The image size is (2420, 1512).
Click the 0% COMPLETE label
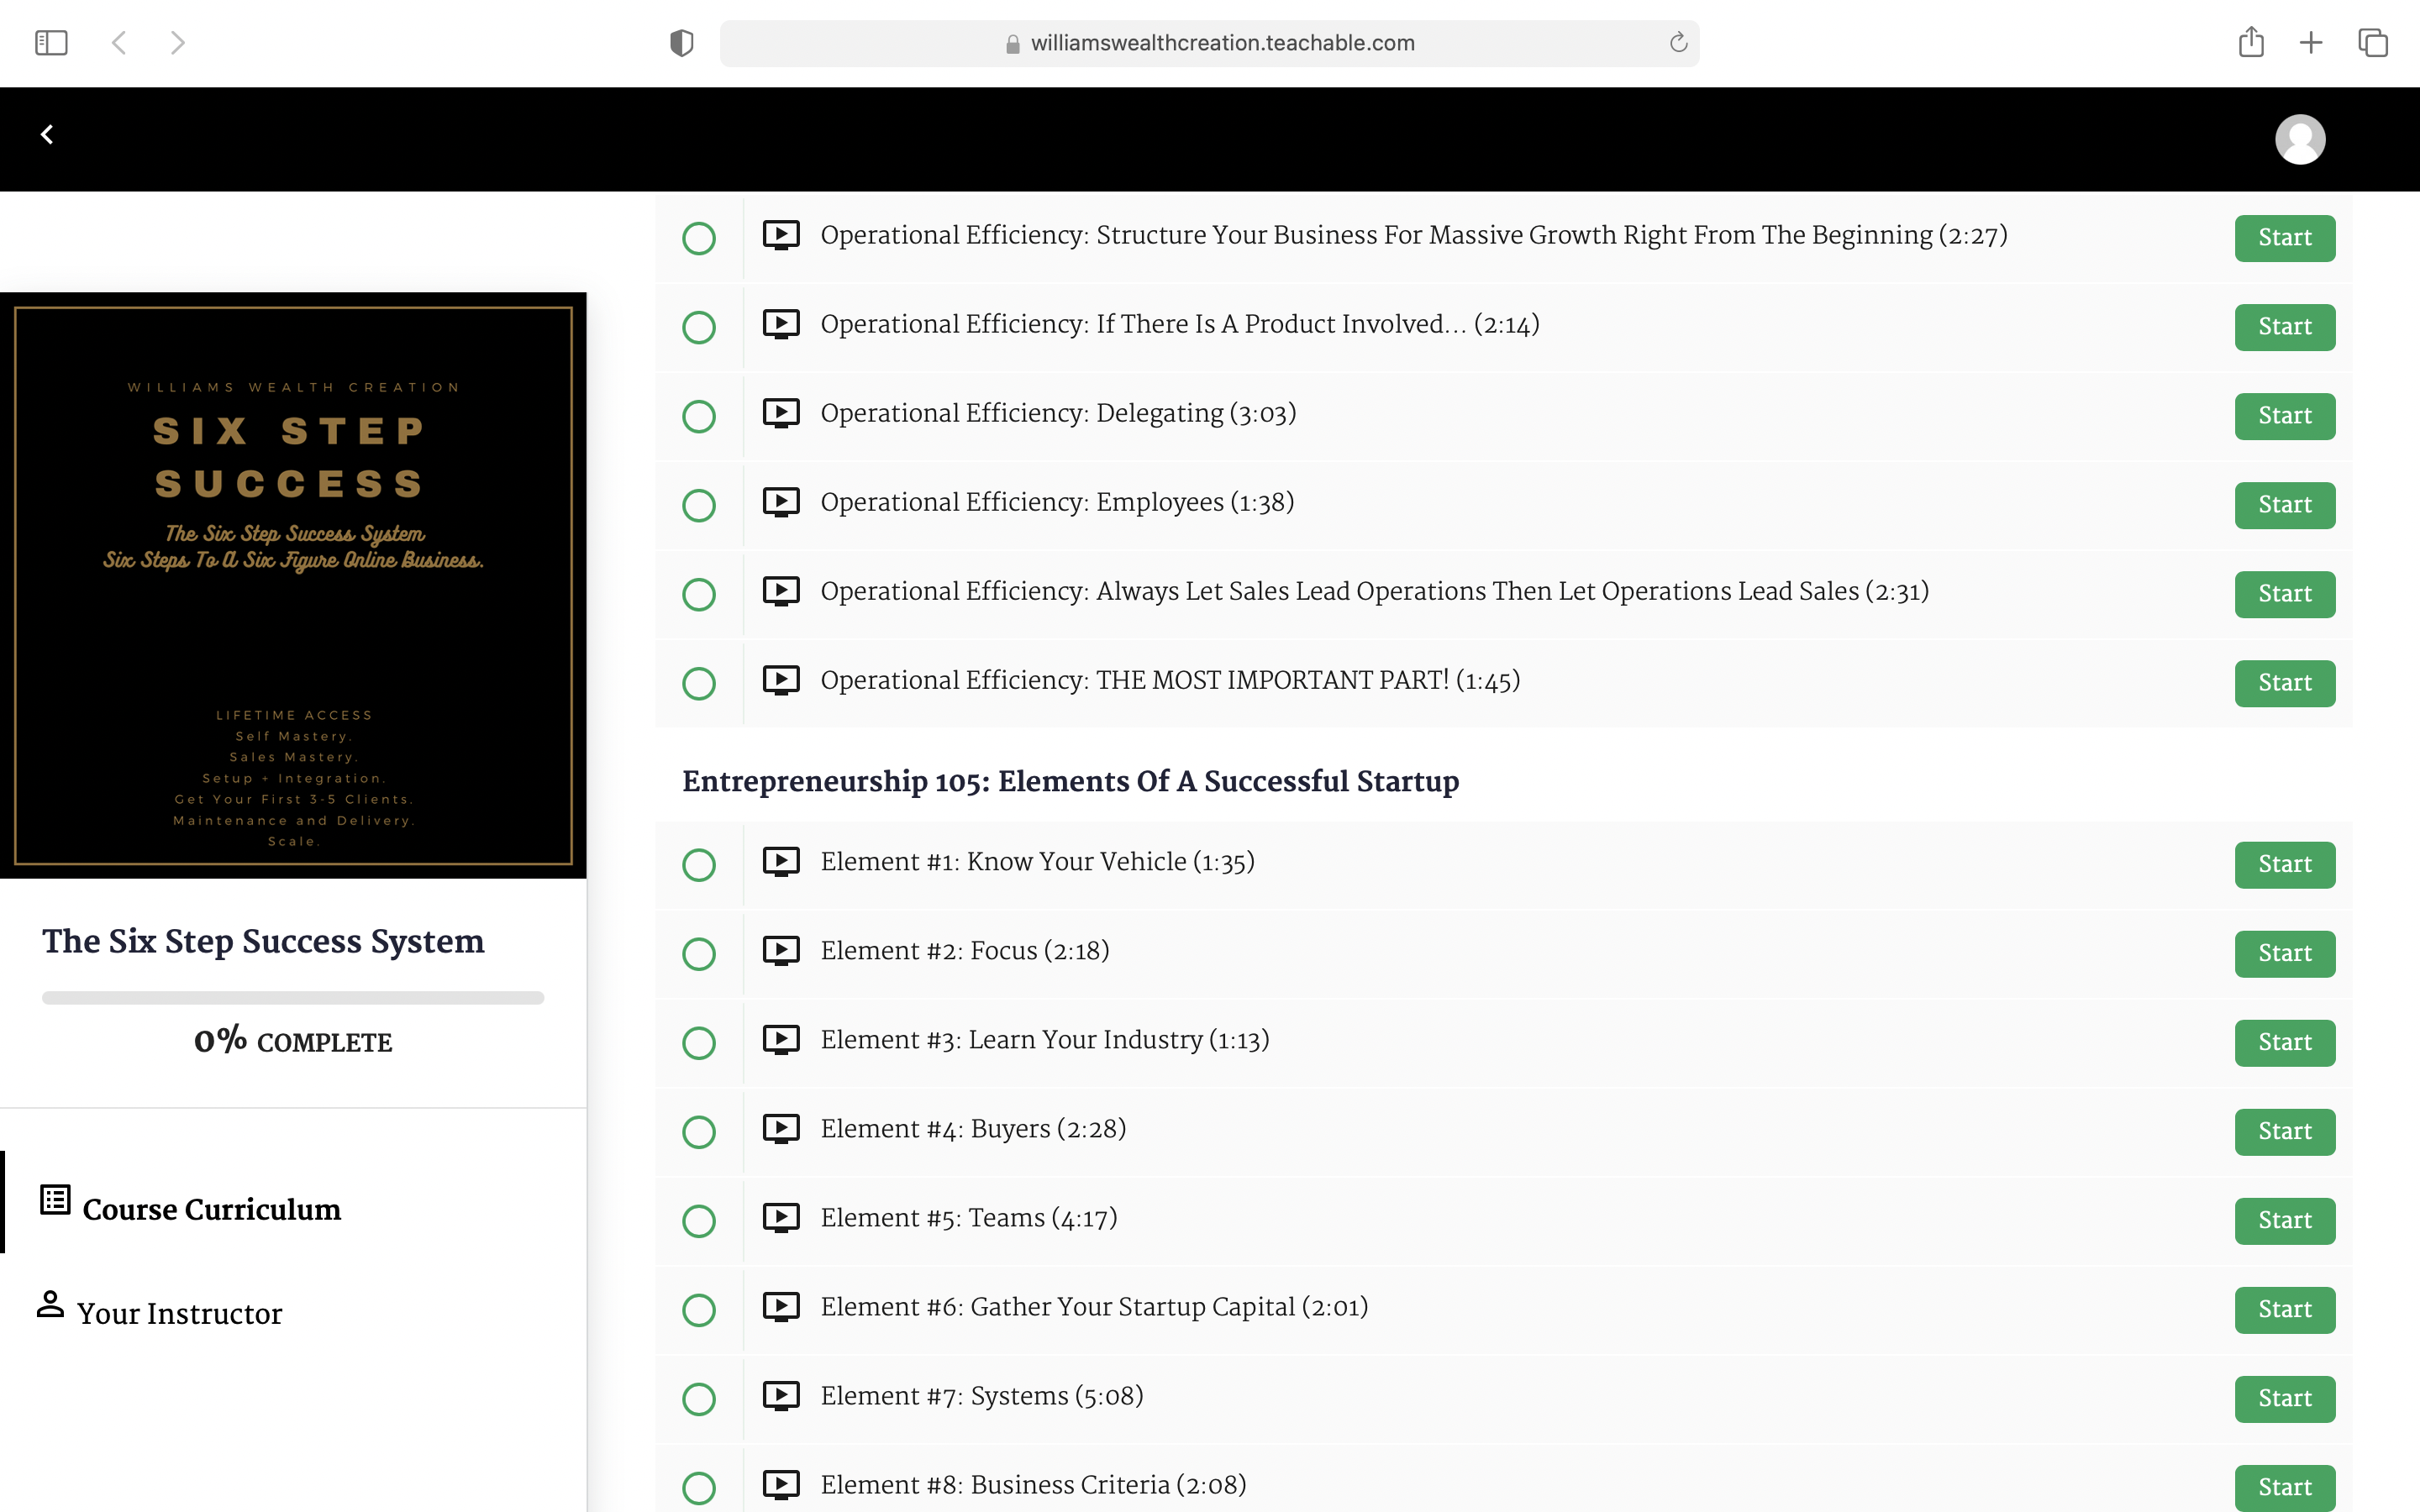(x=293, y=1040)
